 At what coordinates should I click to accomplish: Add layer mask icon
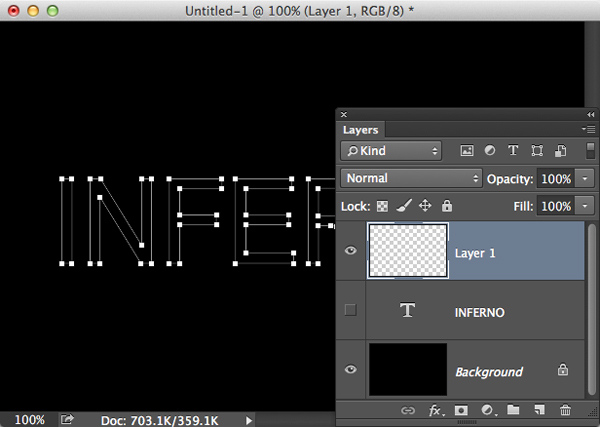[461, 411]
